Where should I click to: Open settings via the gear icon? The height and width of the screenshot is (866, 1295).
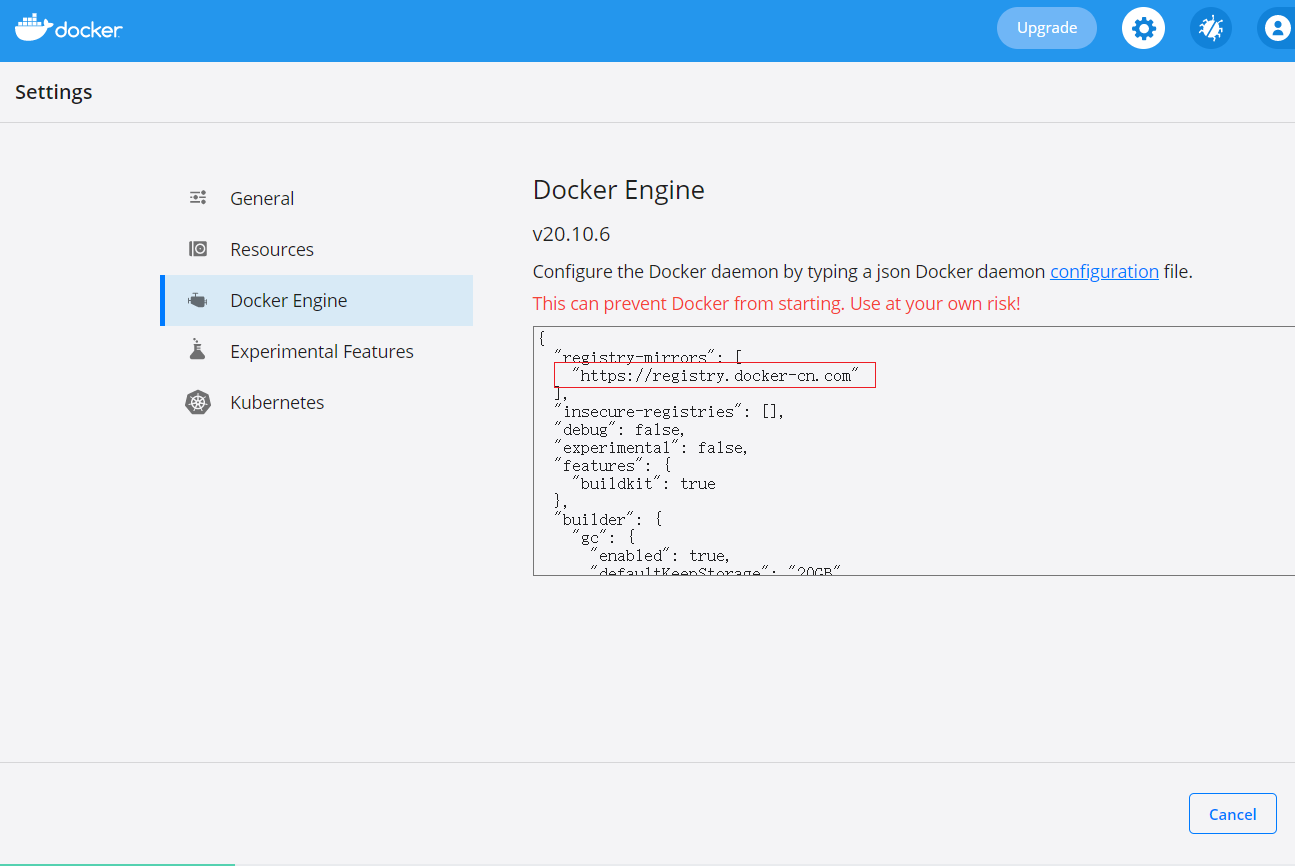point(1143,28)
